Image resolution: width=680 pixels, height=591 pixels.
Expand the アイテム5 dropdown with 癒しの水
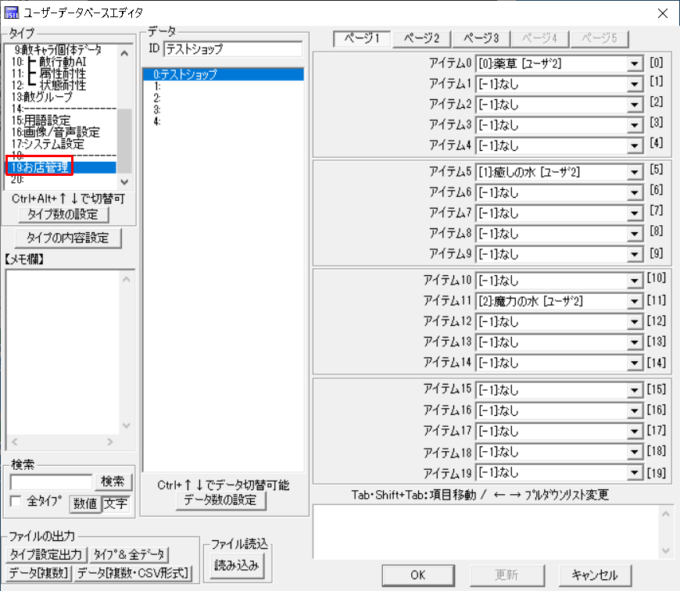pyautogui.click(x=635, y=173)
